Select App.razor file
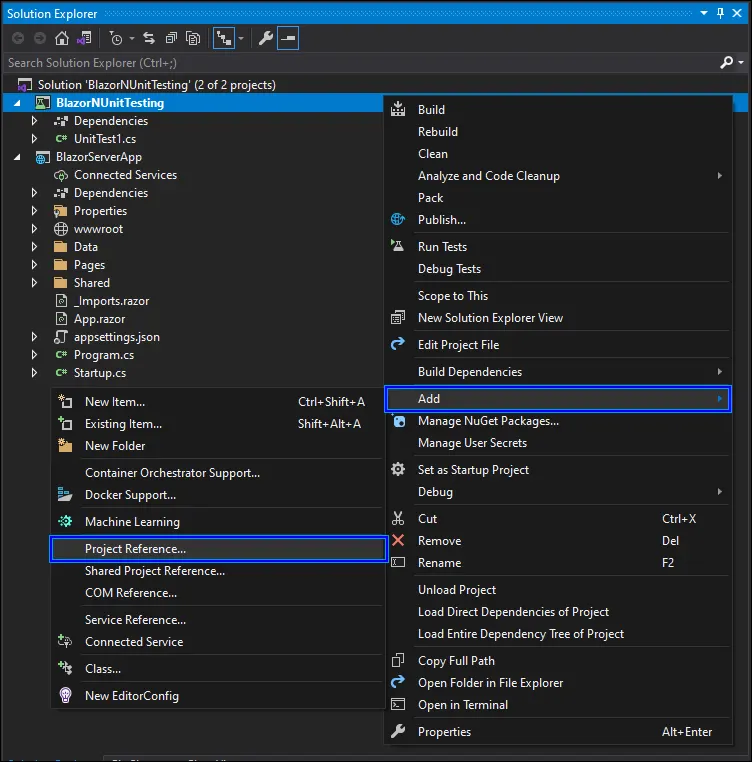Viewport: 752px width, 762px height. click(99, 319)
